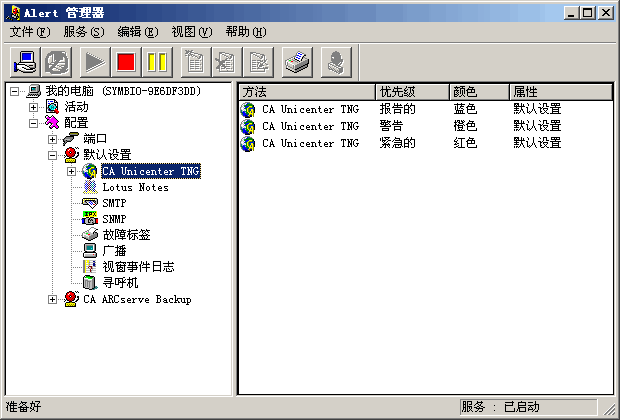Click the 配置 pink icon
Image resolution: width=620 pixels, height=420 pixels.
[x=52, y=123]
